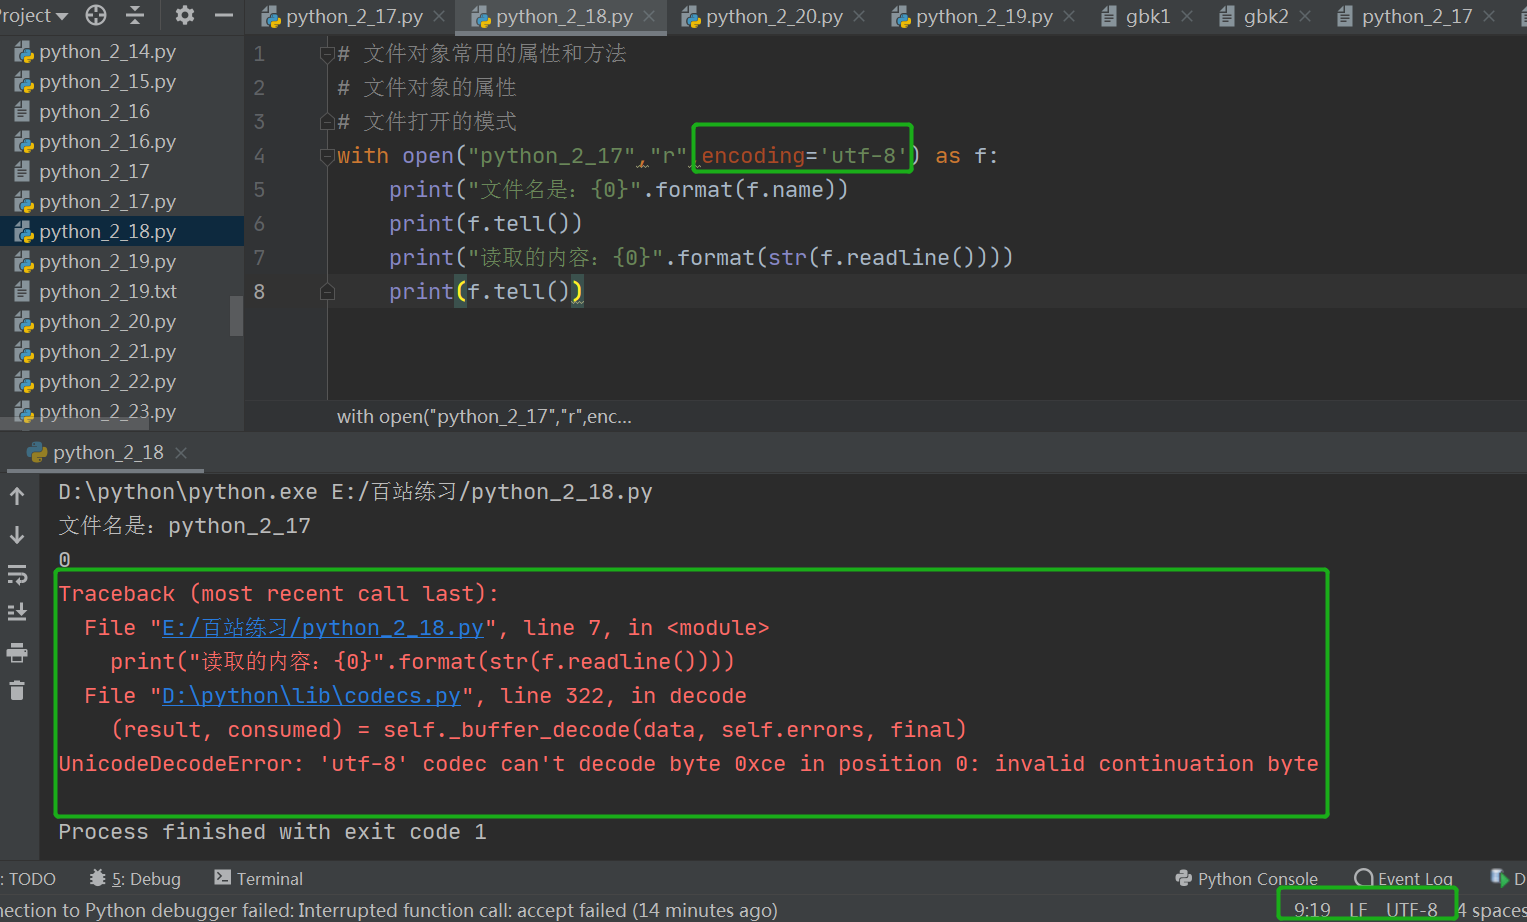Close the python_2_19.py editor tab
Image resolution: width=1527 pixels, height=922 pixels.
click(x=1069, y=17)
